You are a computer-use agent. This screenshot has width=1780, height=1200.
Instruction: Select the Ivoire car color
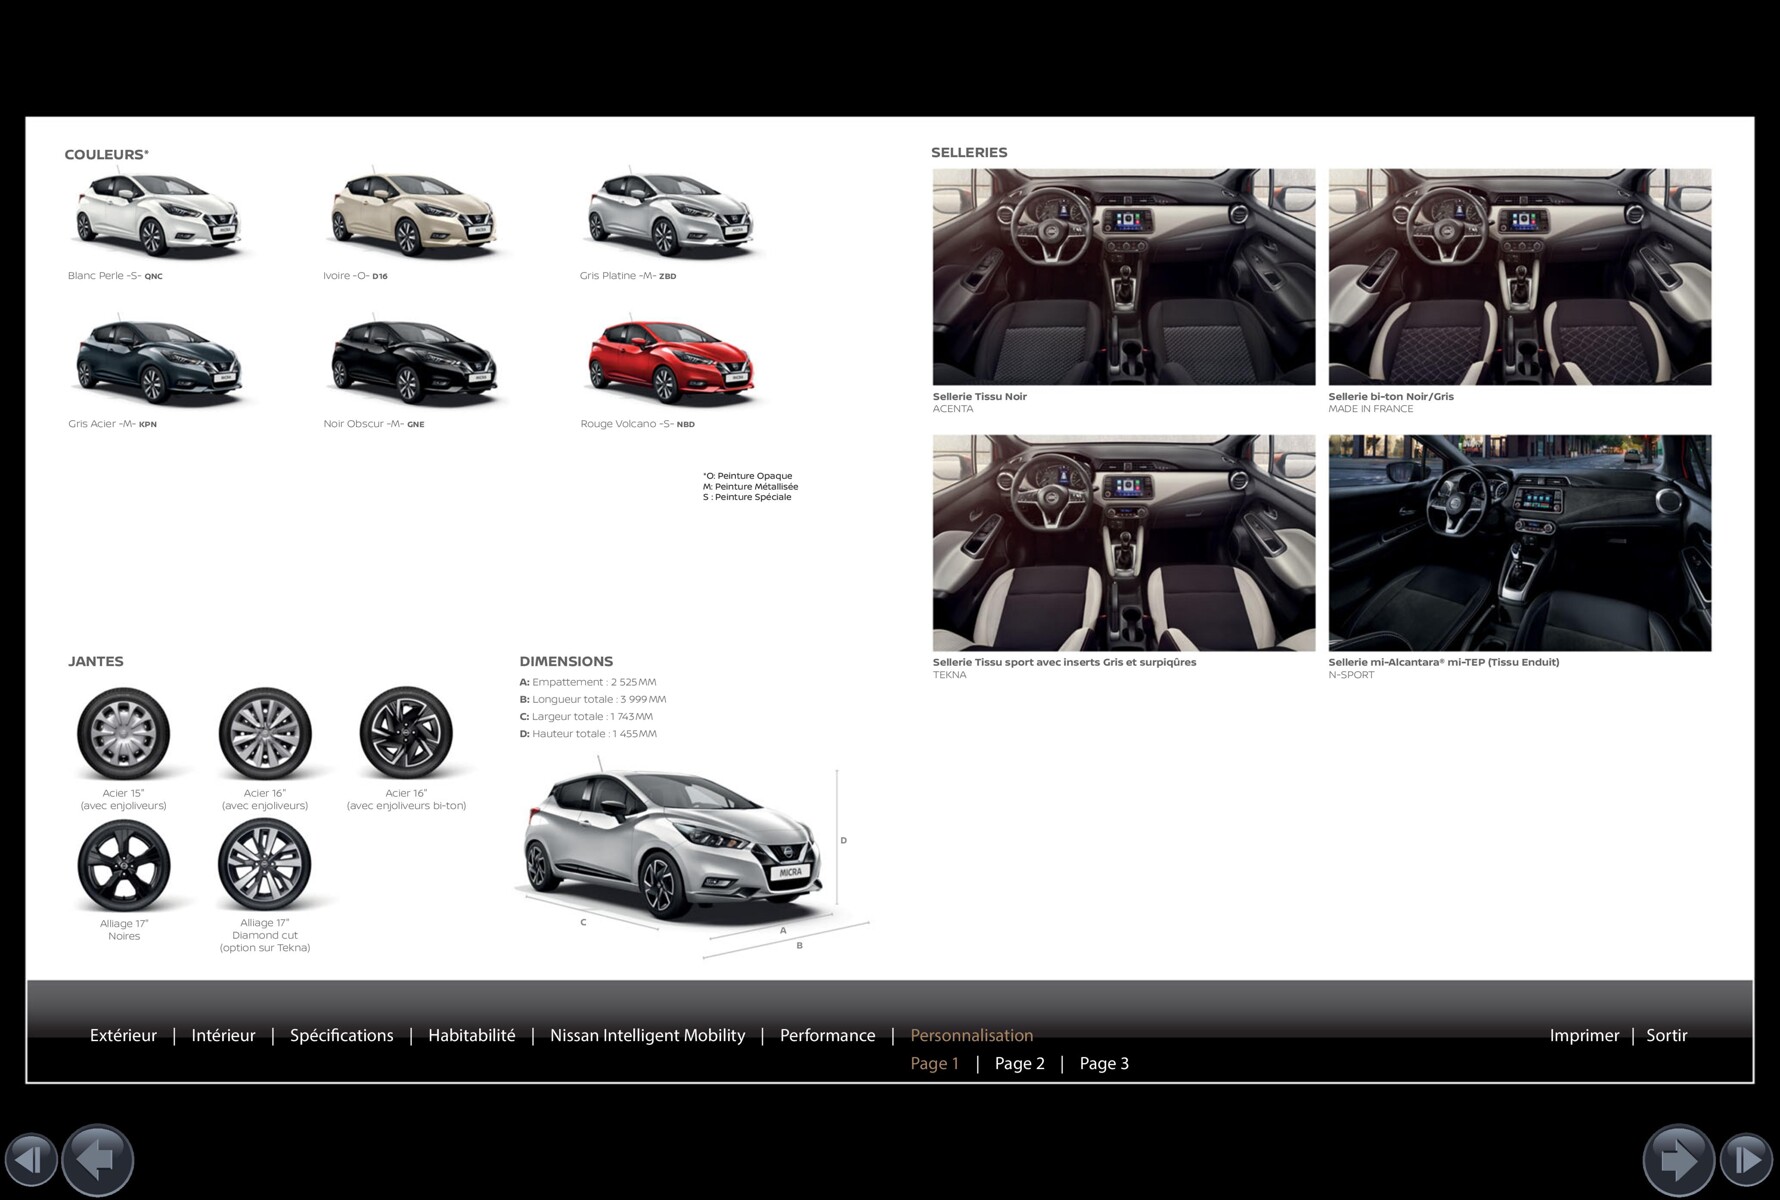pos(414,214)
